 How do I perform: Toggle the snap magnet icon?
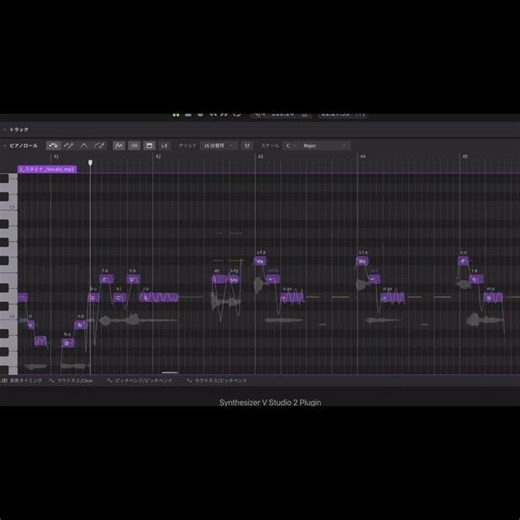pos(247,146)
